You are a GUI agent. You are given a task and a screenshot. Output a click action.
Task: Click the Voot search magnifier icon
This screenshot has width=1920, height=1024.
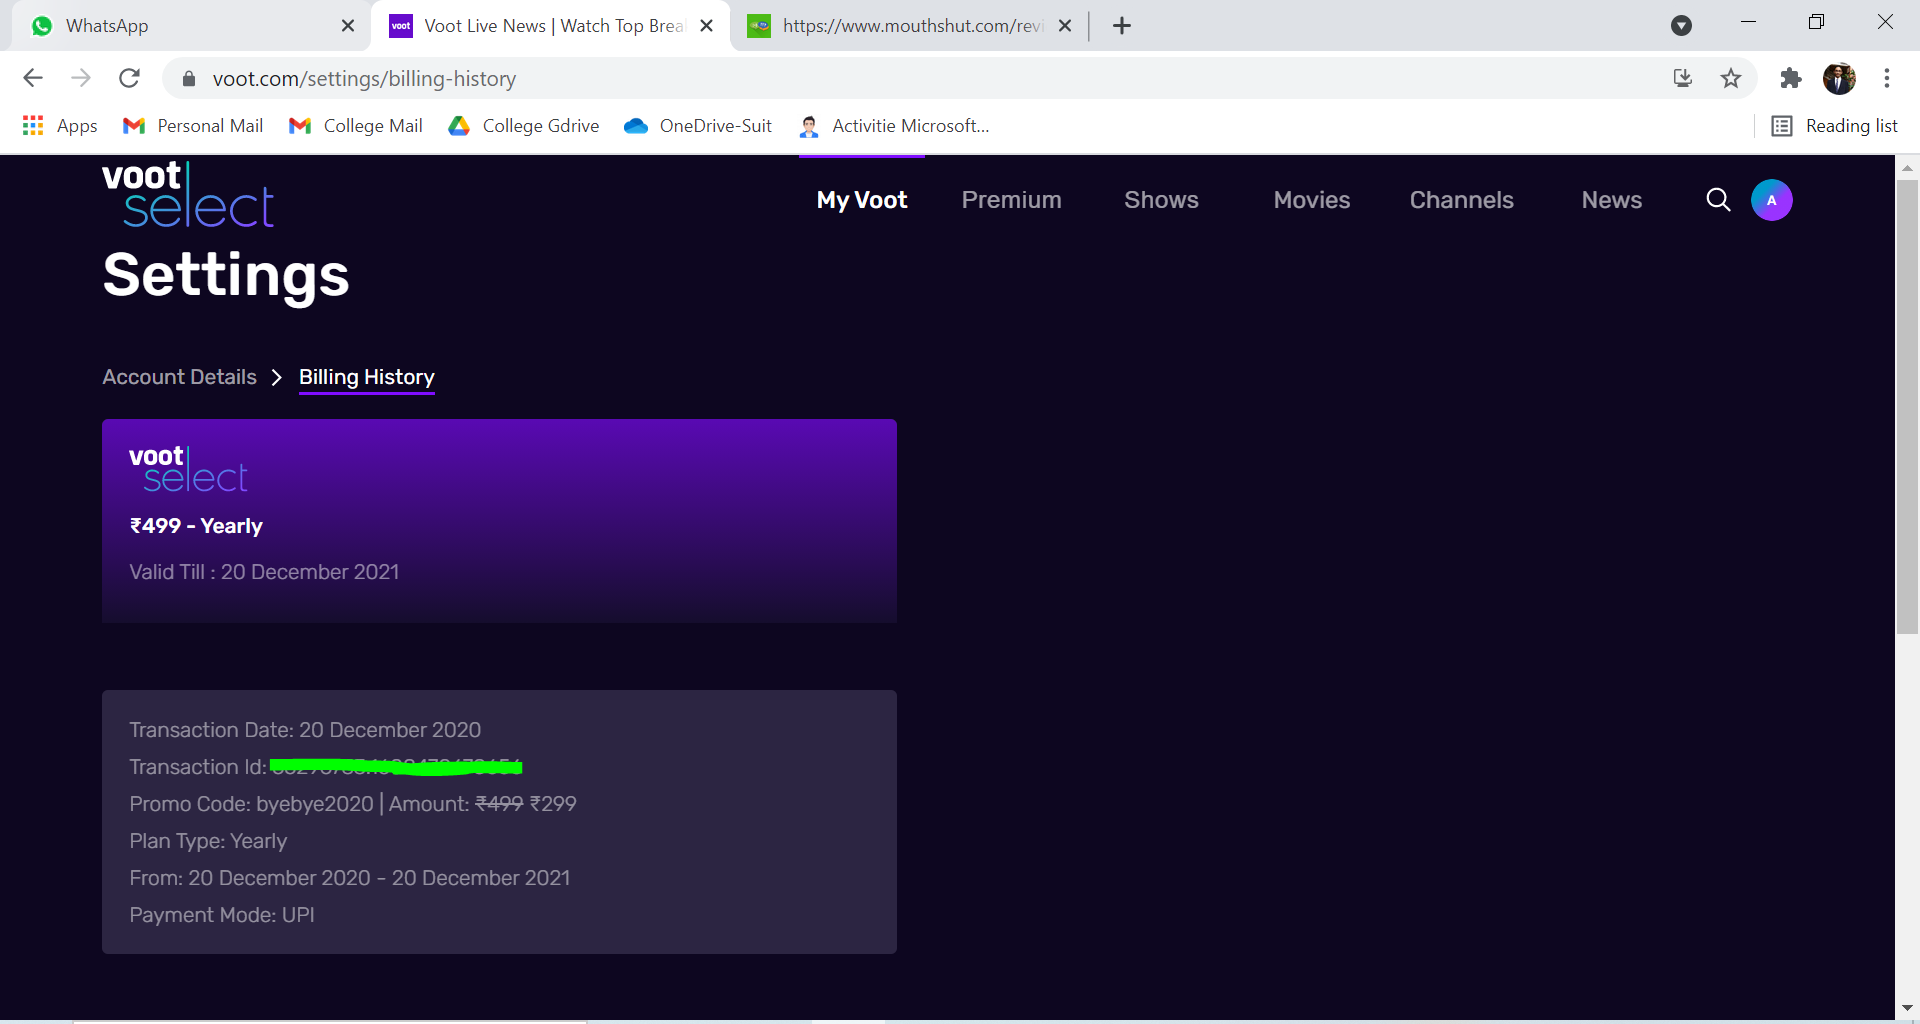pyautogui.click(x=1718, y=200)
